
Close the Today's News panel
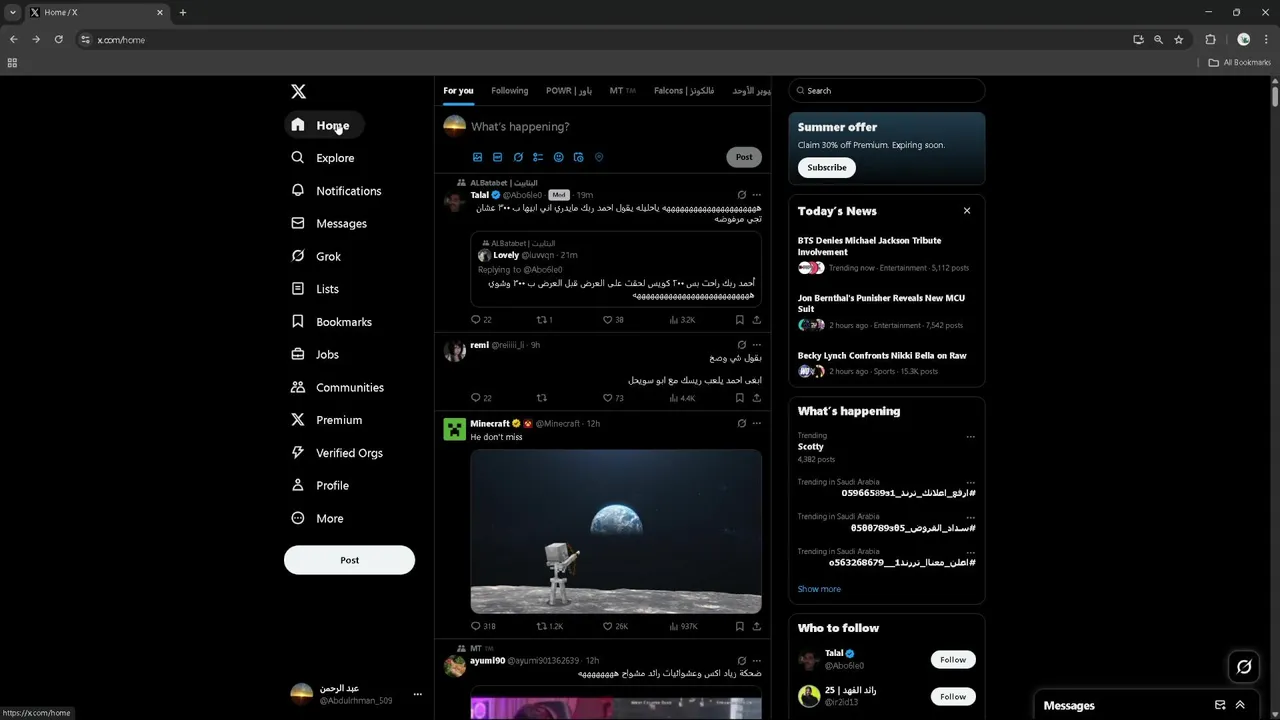[967, 211]
